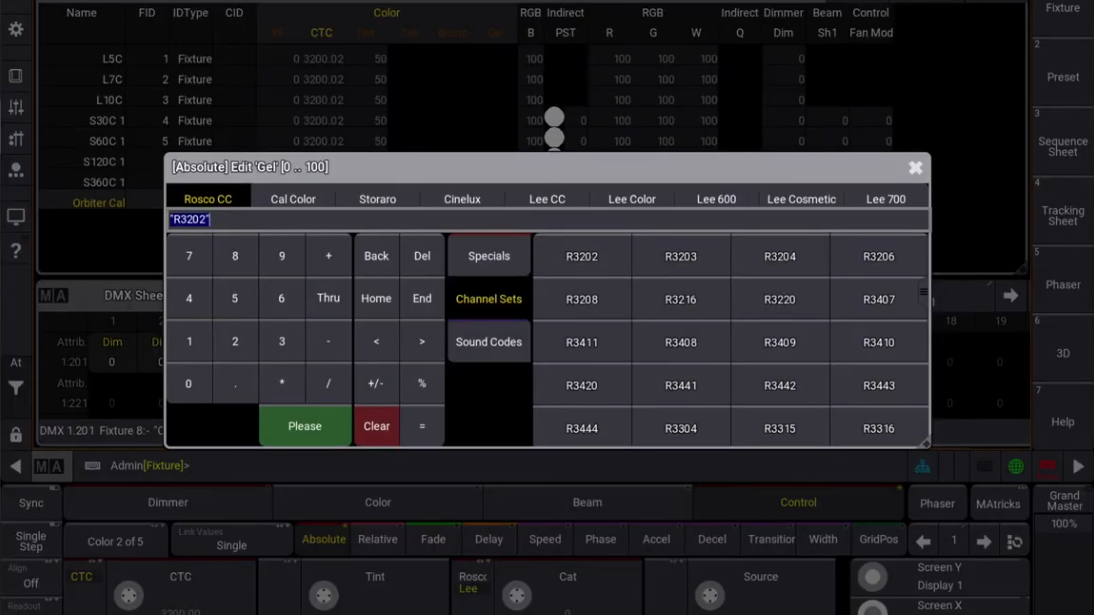Open the Link Values Single selector

[231, 542]
